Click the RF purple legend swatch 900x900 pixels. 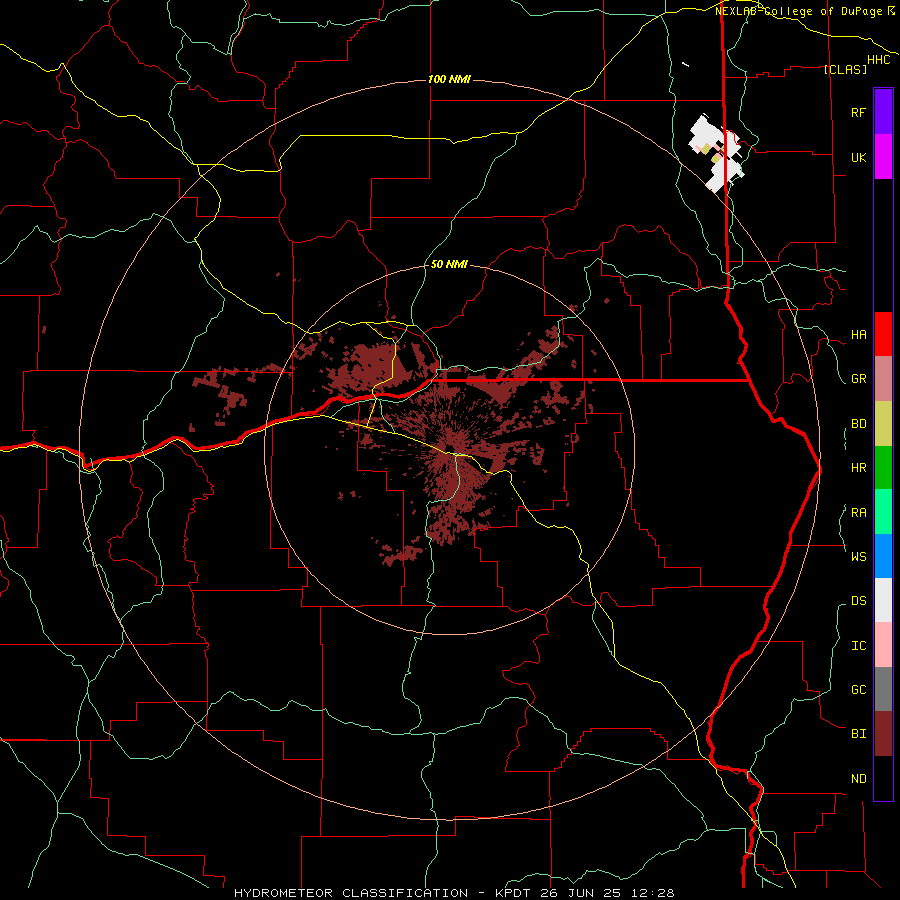click(x=883, y=112)
